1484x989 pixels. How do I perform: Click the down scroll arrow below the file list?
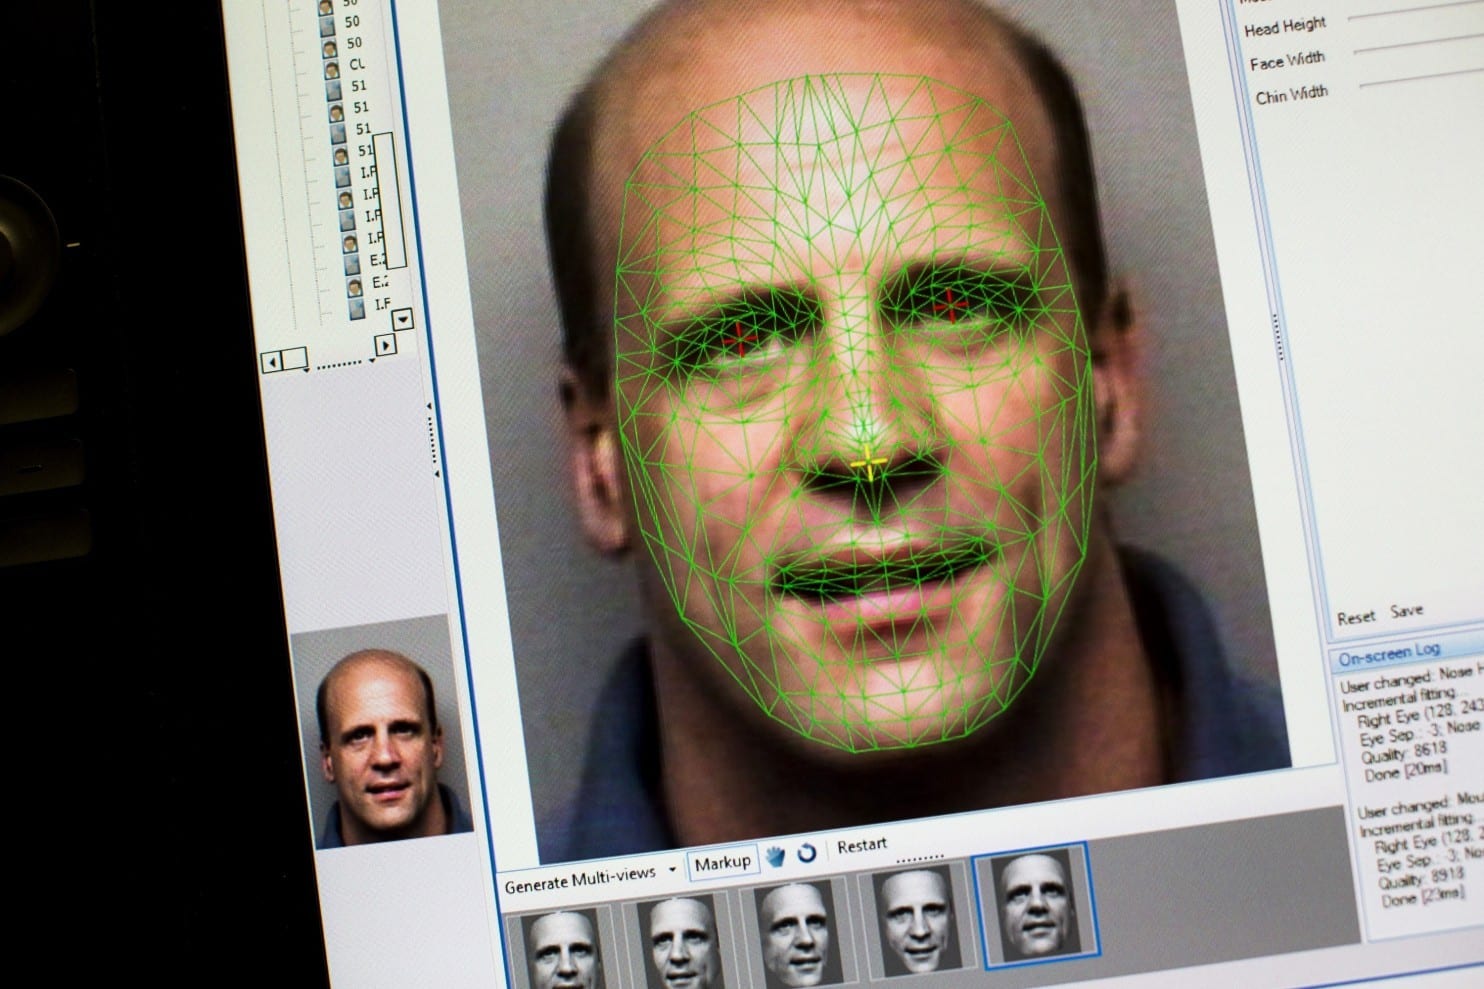tap(402, 320)
